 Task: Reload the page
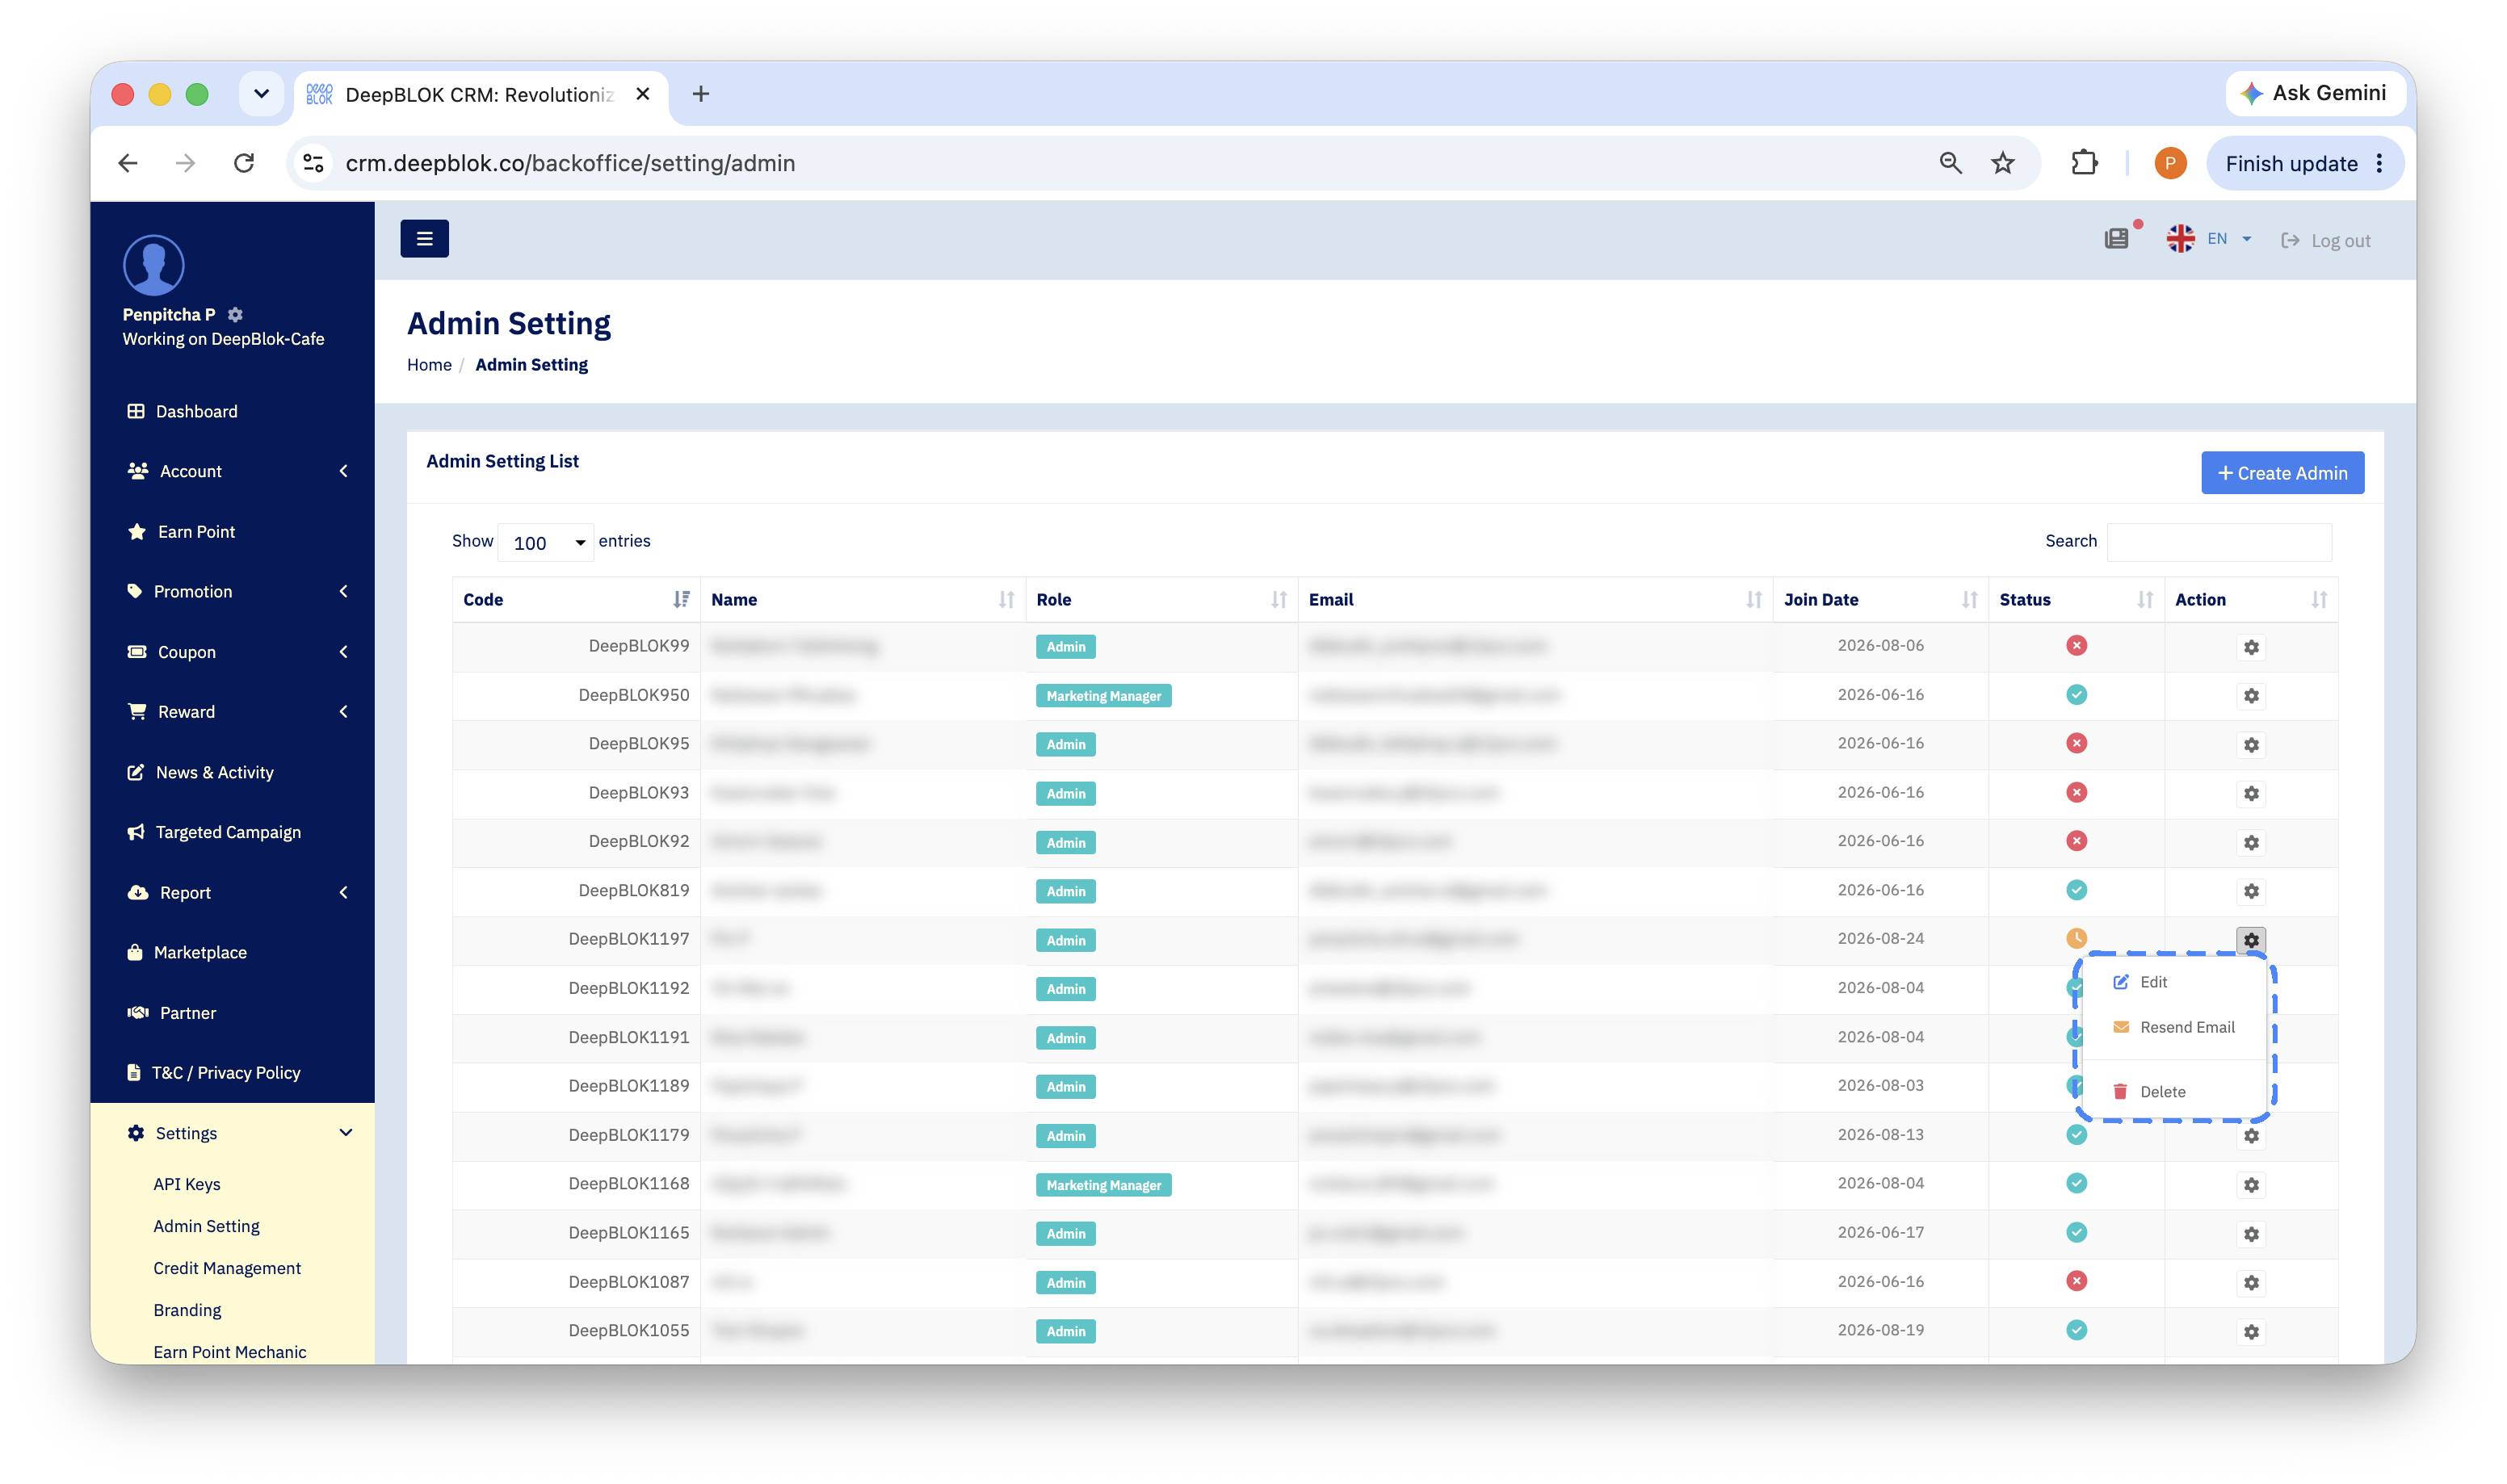(244, 163)
